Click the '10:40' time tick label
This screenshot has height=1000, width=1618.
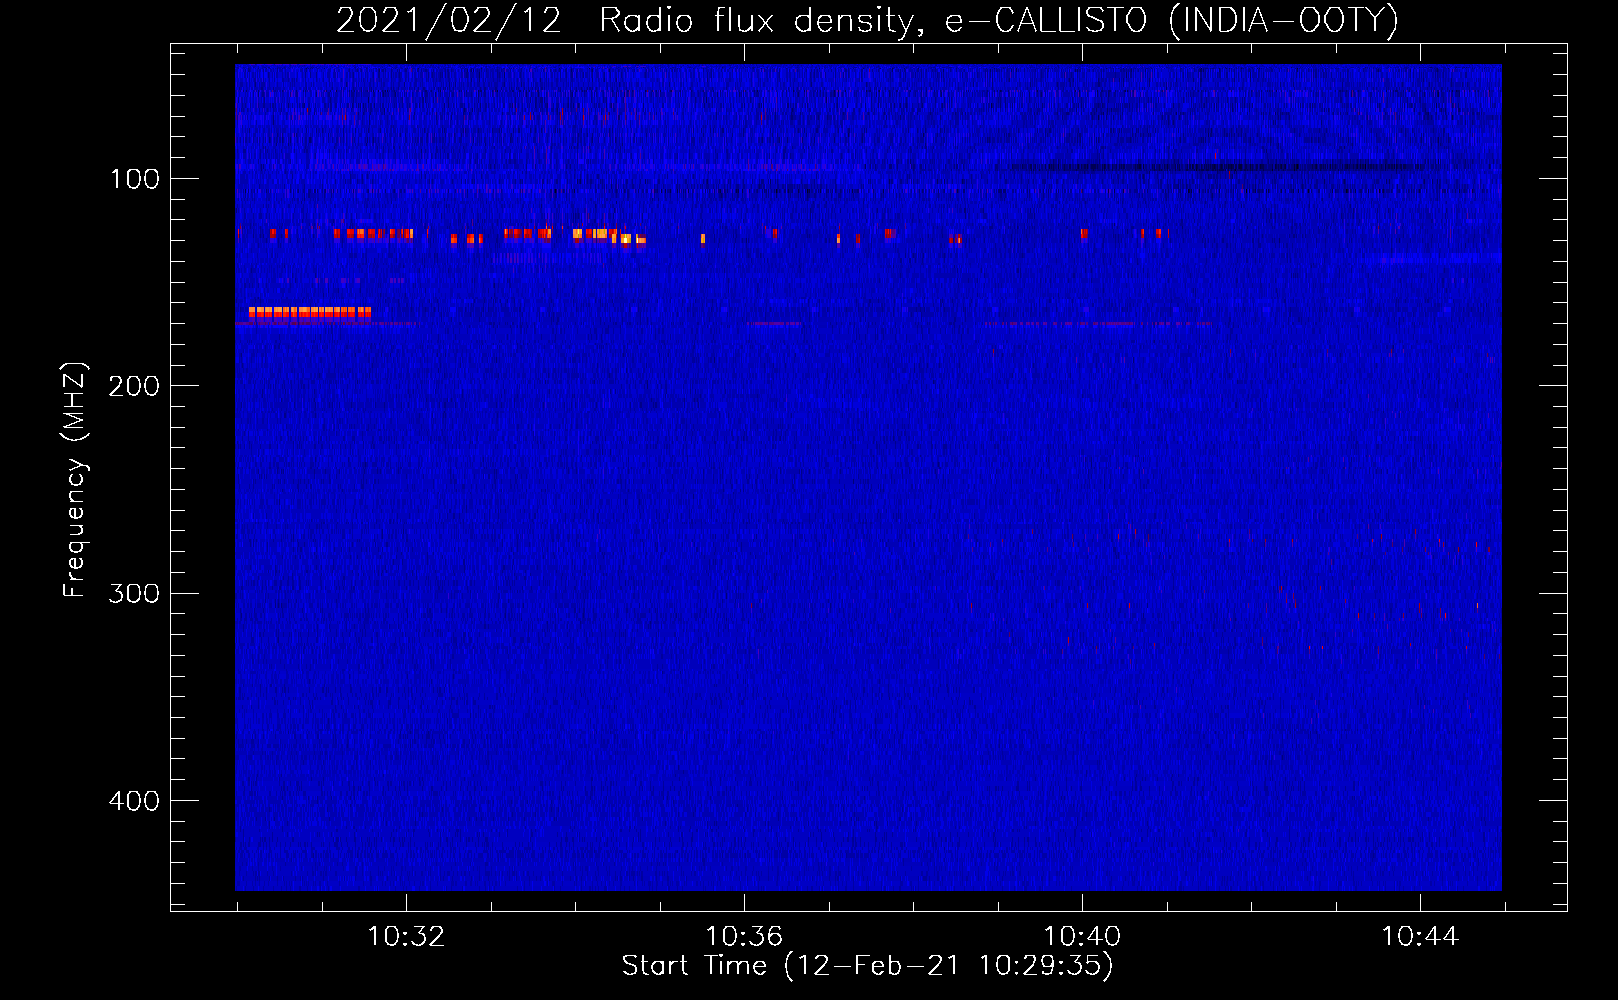(x=1082, y=937)
